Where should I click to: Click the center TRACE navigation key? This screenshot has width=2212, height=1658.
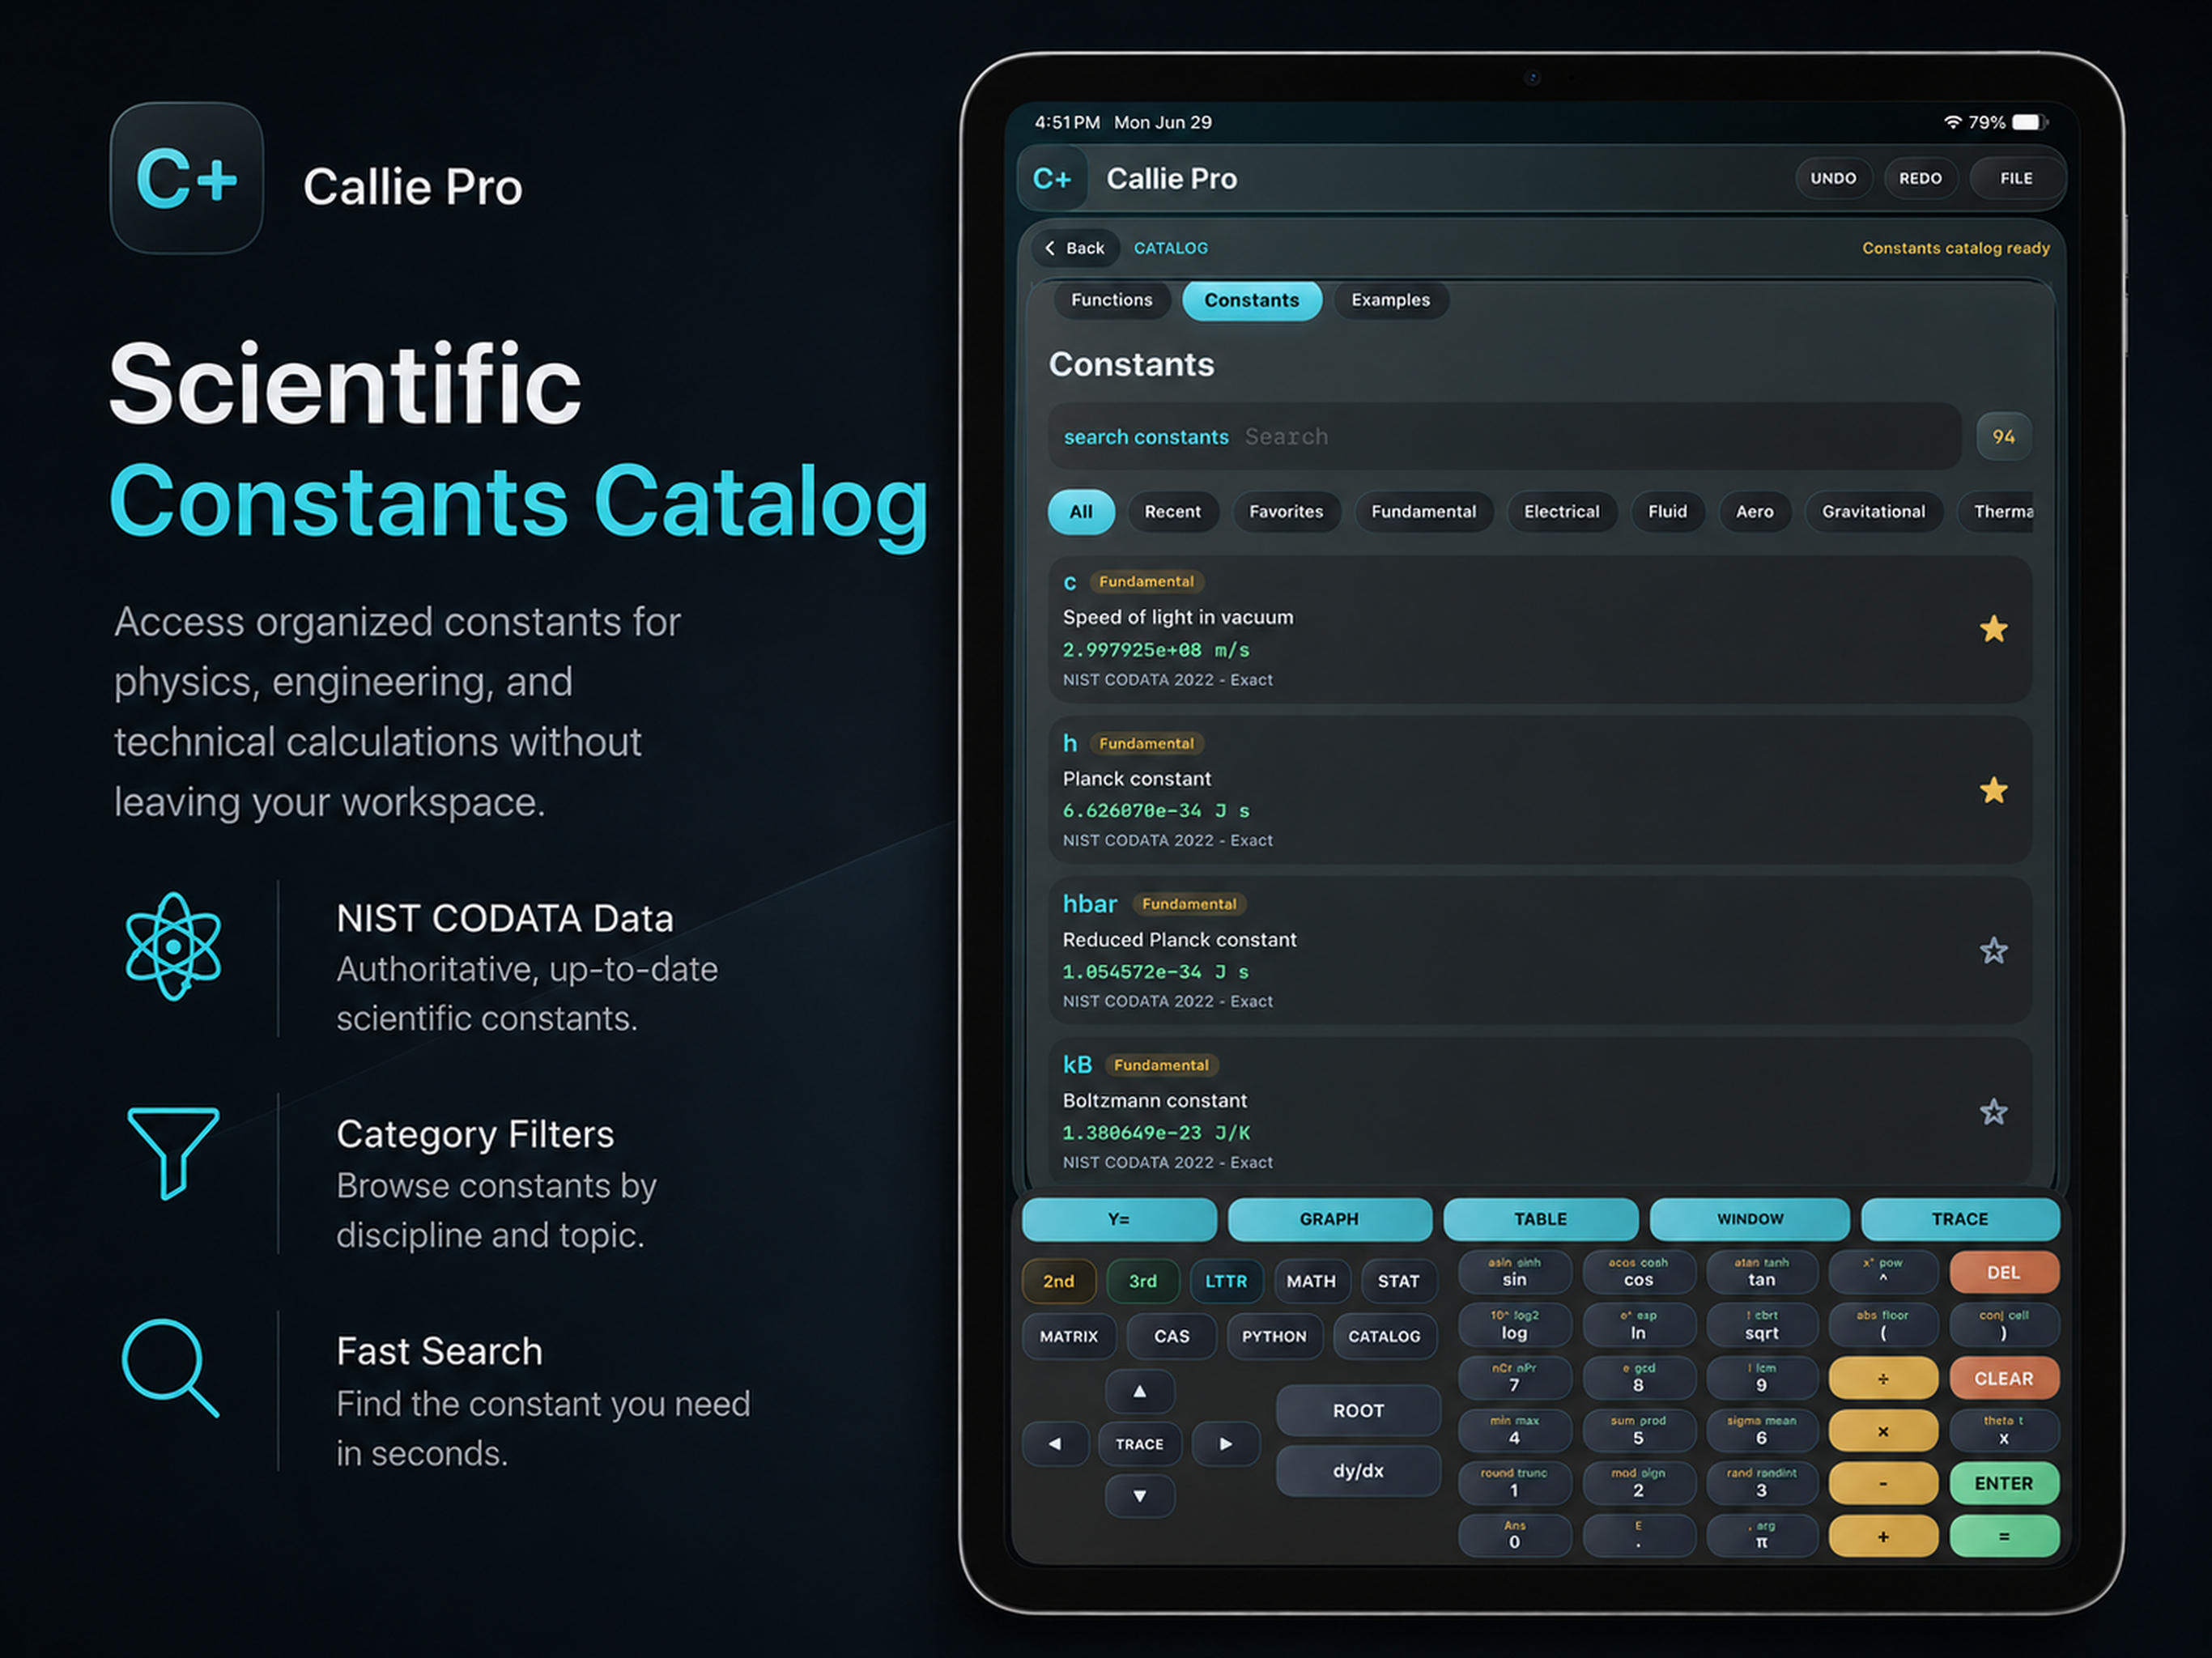[1140, 1444]
